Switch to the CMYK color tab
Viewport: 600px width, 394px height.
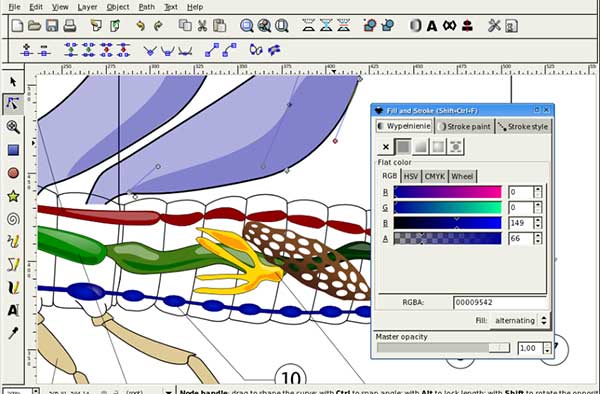pyautogui.click(x=435, y=177)
